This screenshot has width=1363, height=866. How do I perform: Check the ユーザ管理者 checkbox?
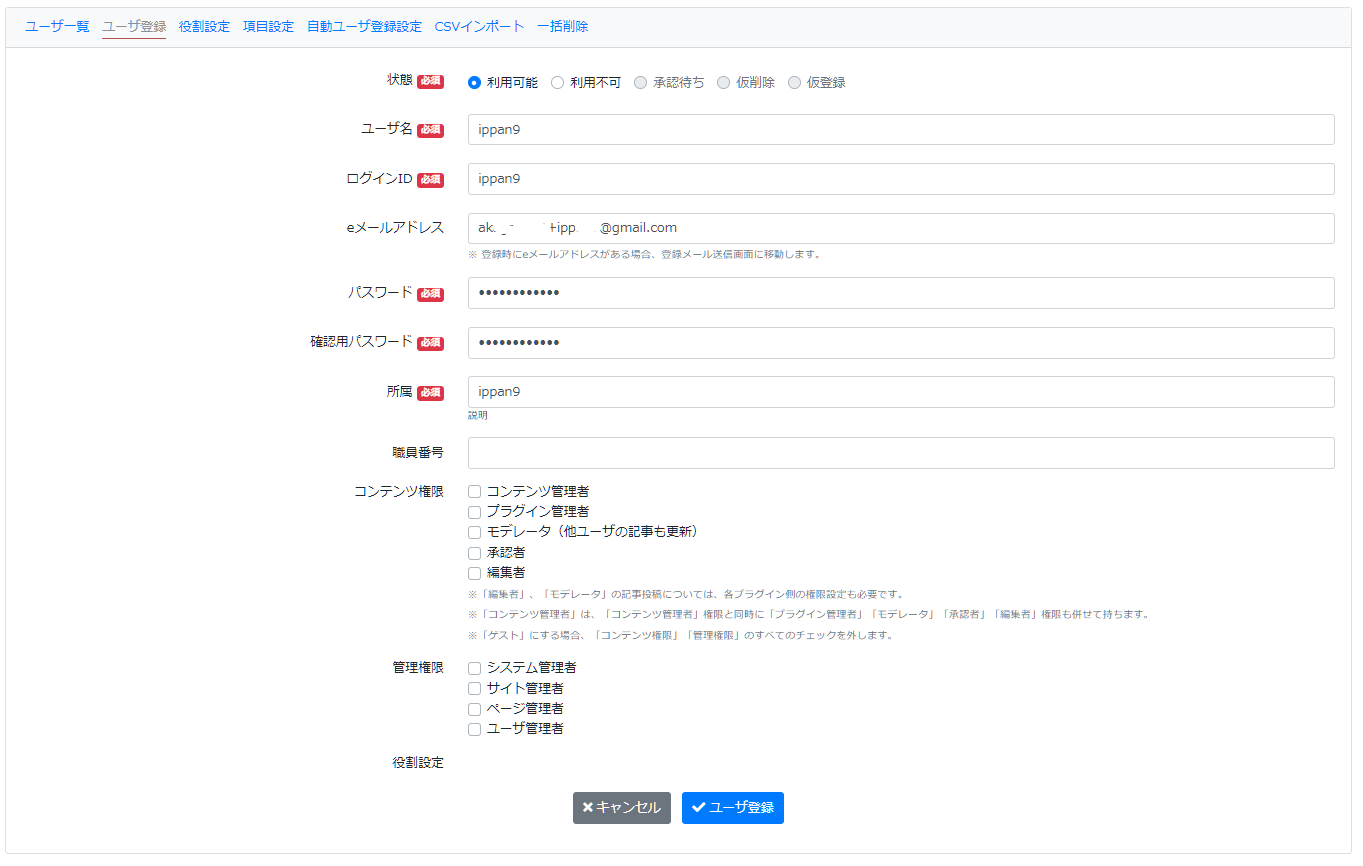click(474, 729)
